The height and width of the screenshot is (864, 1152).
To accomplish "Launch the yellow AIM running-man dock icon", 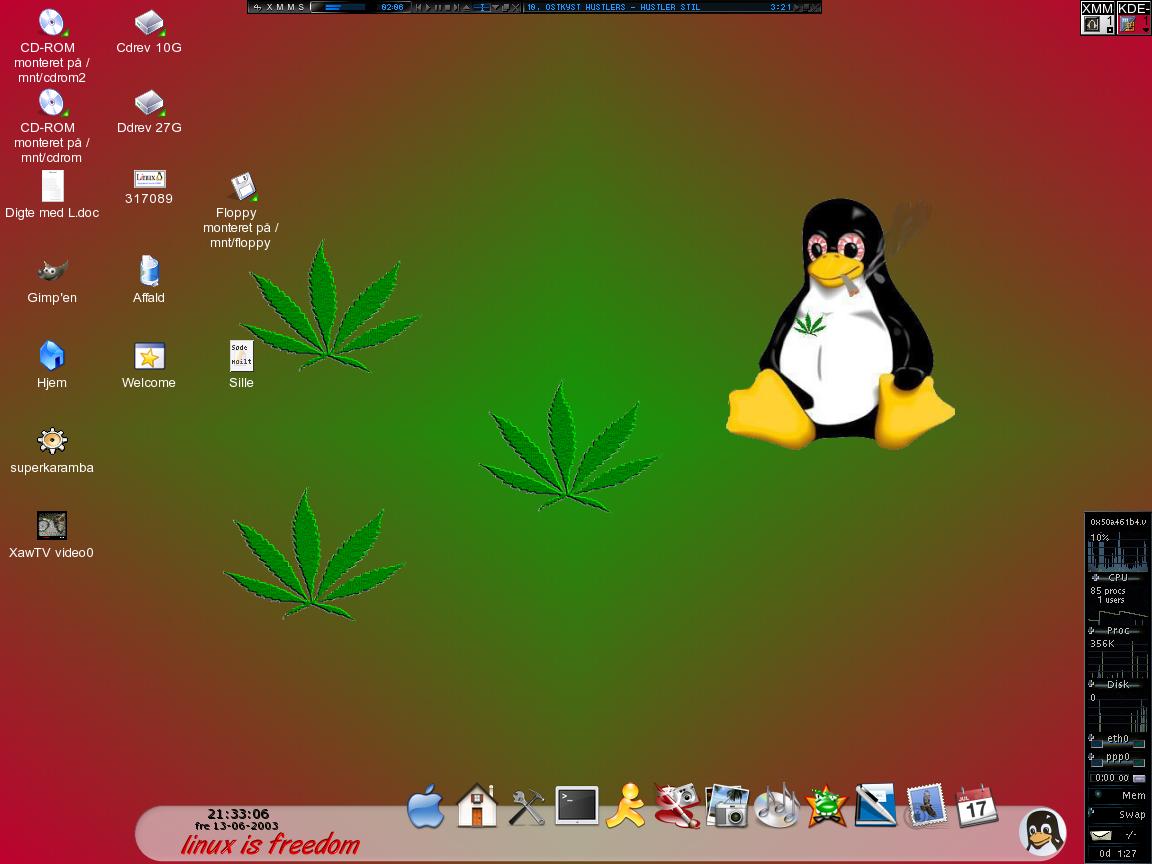I will [x=625, y=806].
